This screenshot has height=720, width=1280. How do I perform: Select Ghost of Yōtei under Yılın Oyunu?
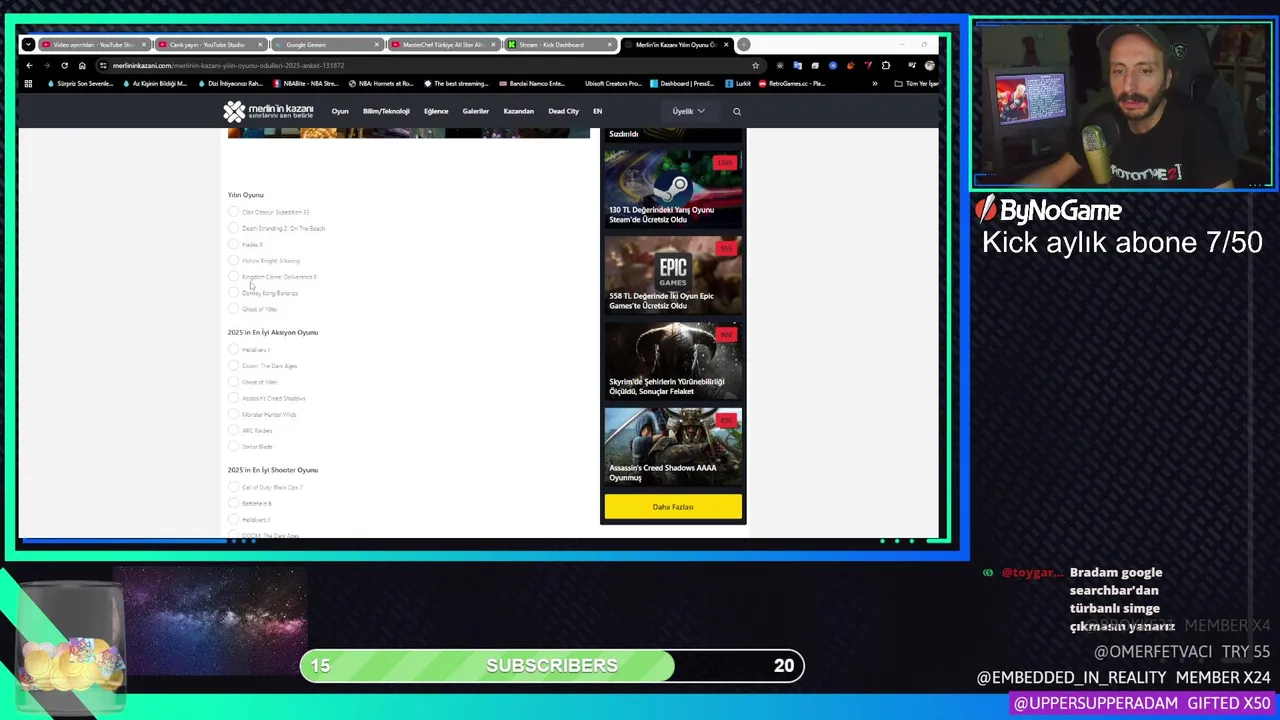tap(233, 309)
